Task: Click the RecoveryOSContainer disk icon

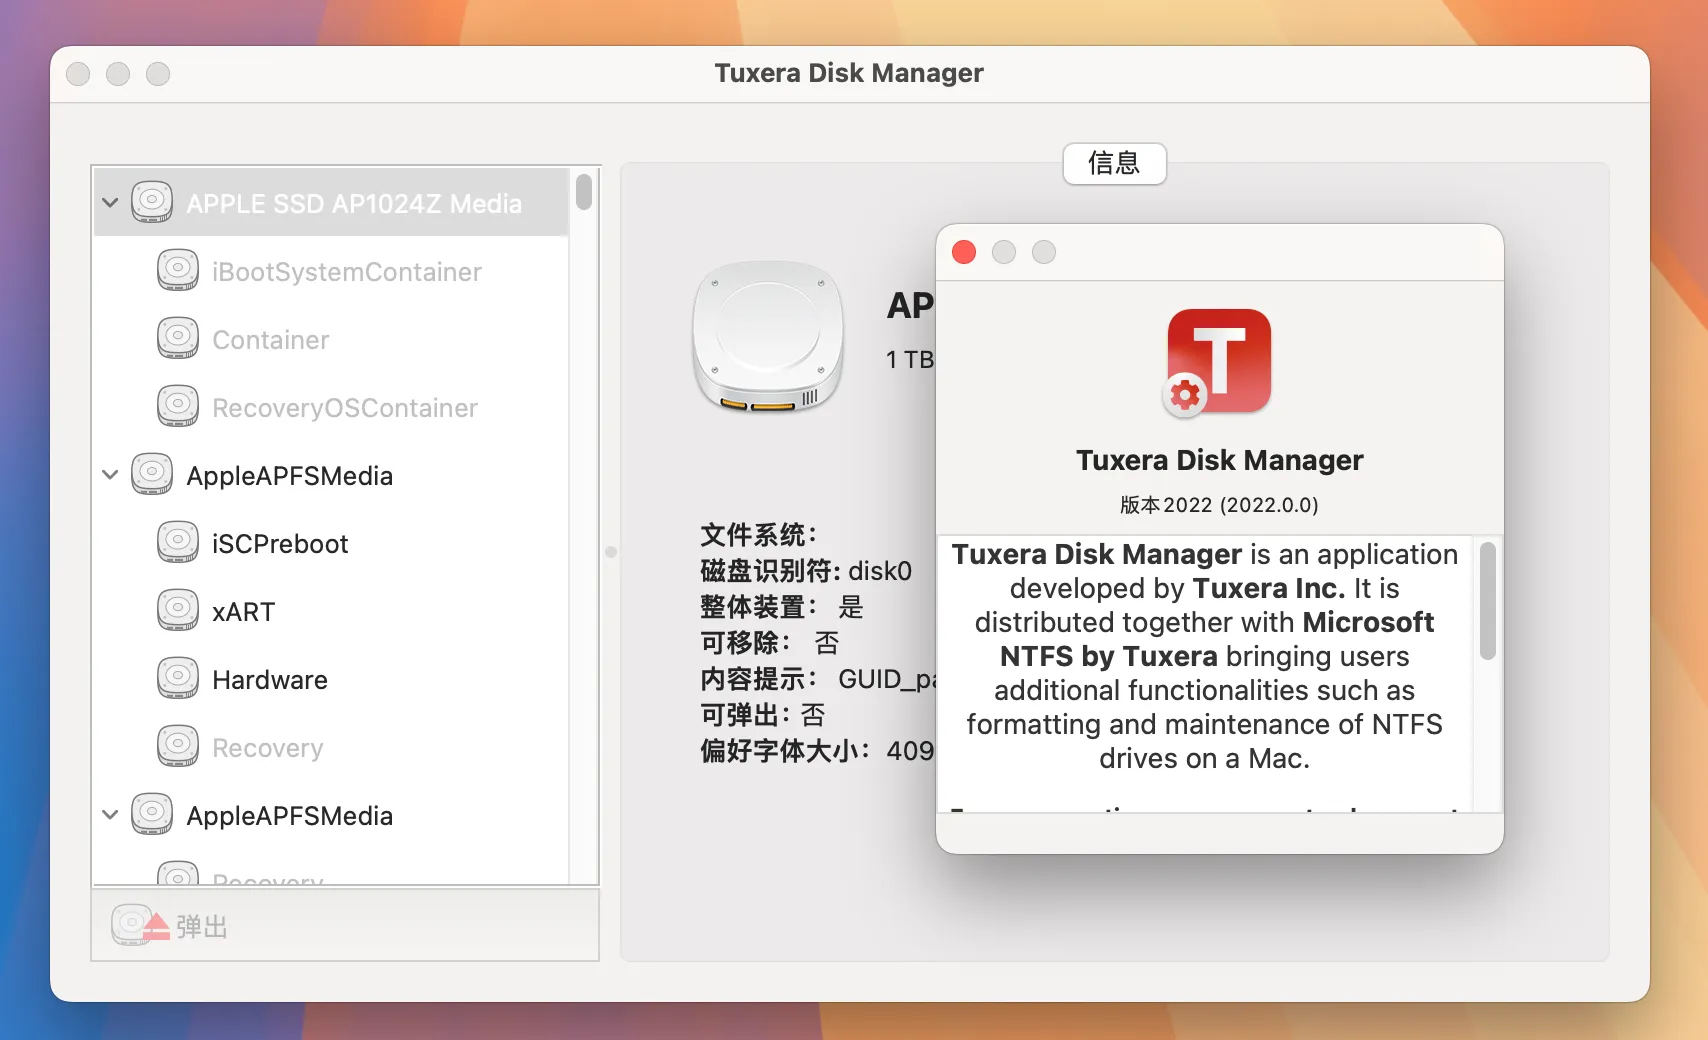Action: click(178, 406)
